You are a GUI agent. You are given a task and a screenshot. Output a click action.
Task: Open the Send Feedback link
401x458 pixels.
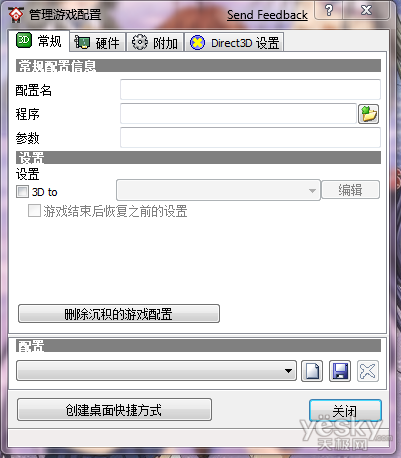tap(267, 15)
